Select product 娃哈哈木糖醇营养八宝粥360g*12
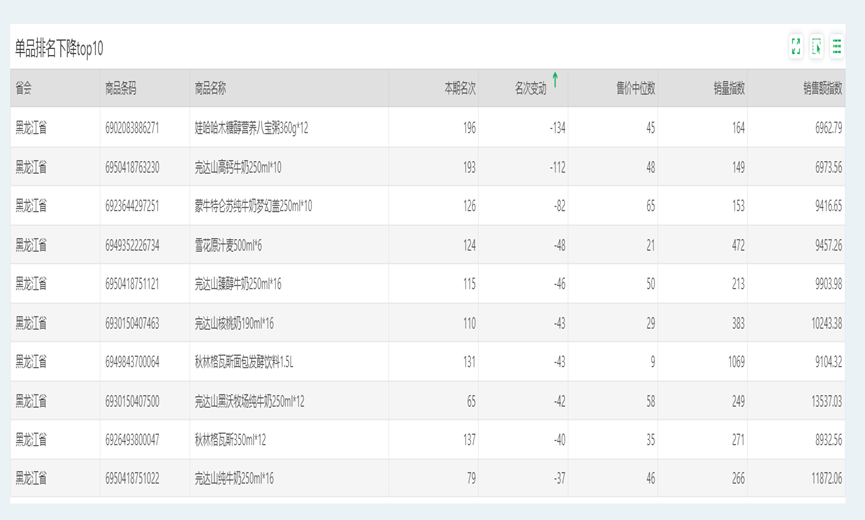 pyautogui.click(x=251, y=128)
